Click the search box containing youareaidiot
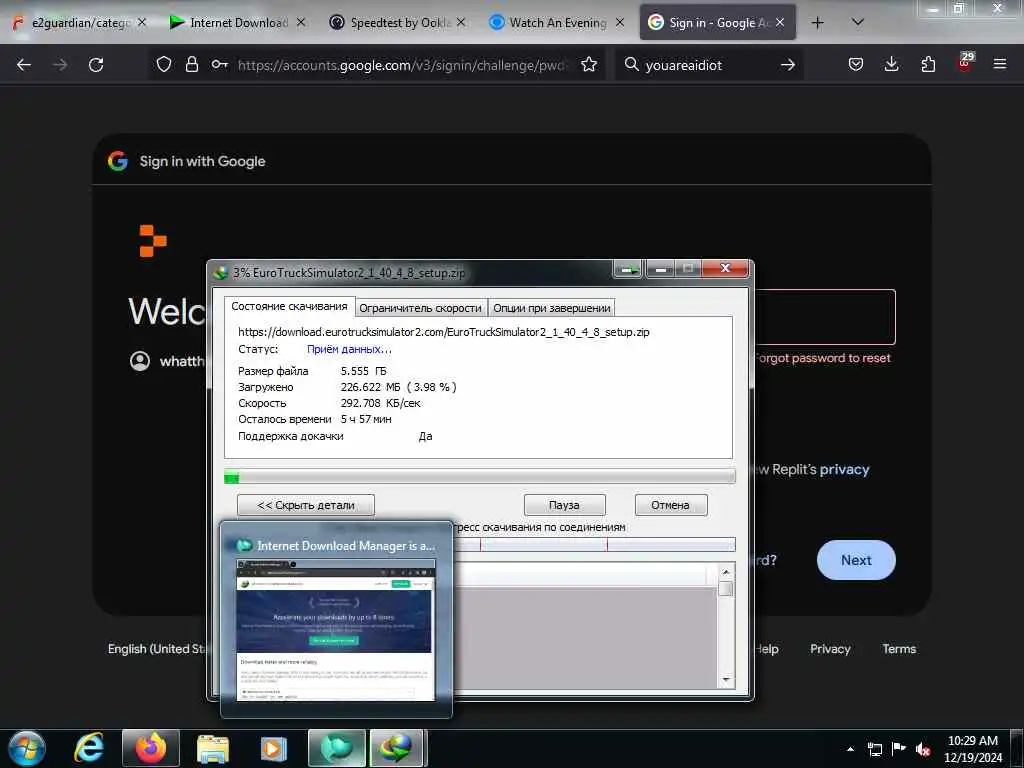This screenshot has height=768, width=1024. (x=709, y=65)
